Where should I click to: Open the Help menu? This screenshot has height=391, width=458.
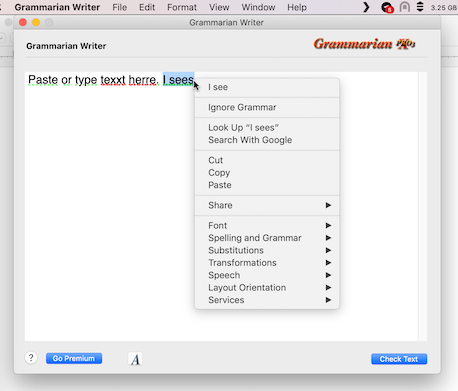pos(297,7)
